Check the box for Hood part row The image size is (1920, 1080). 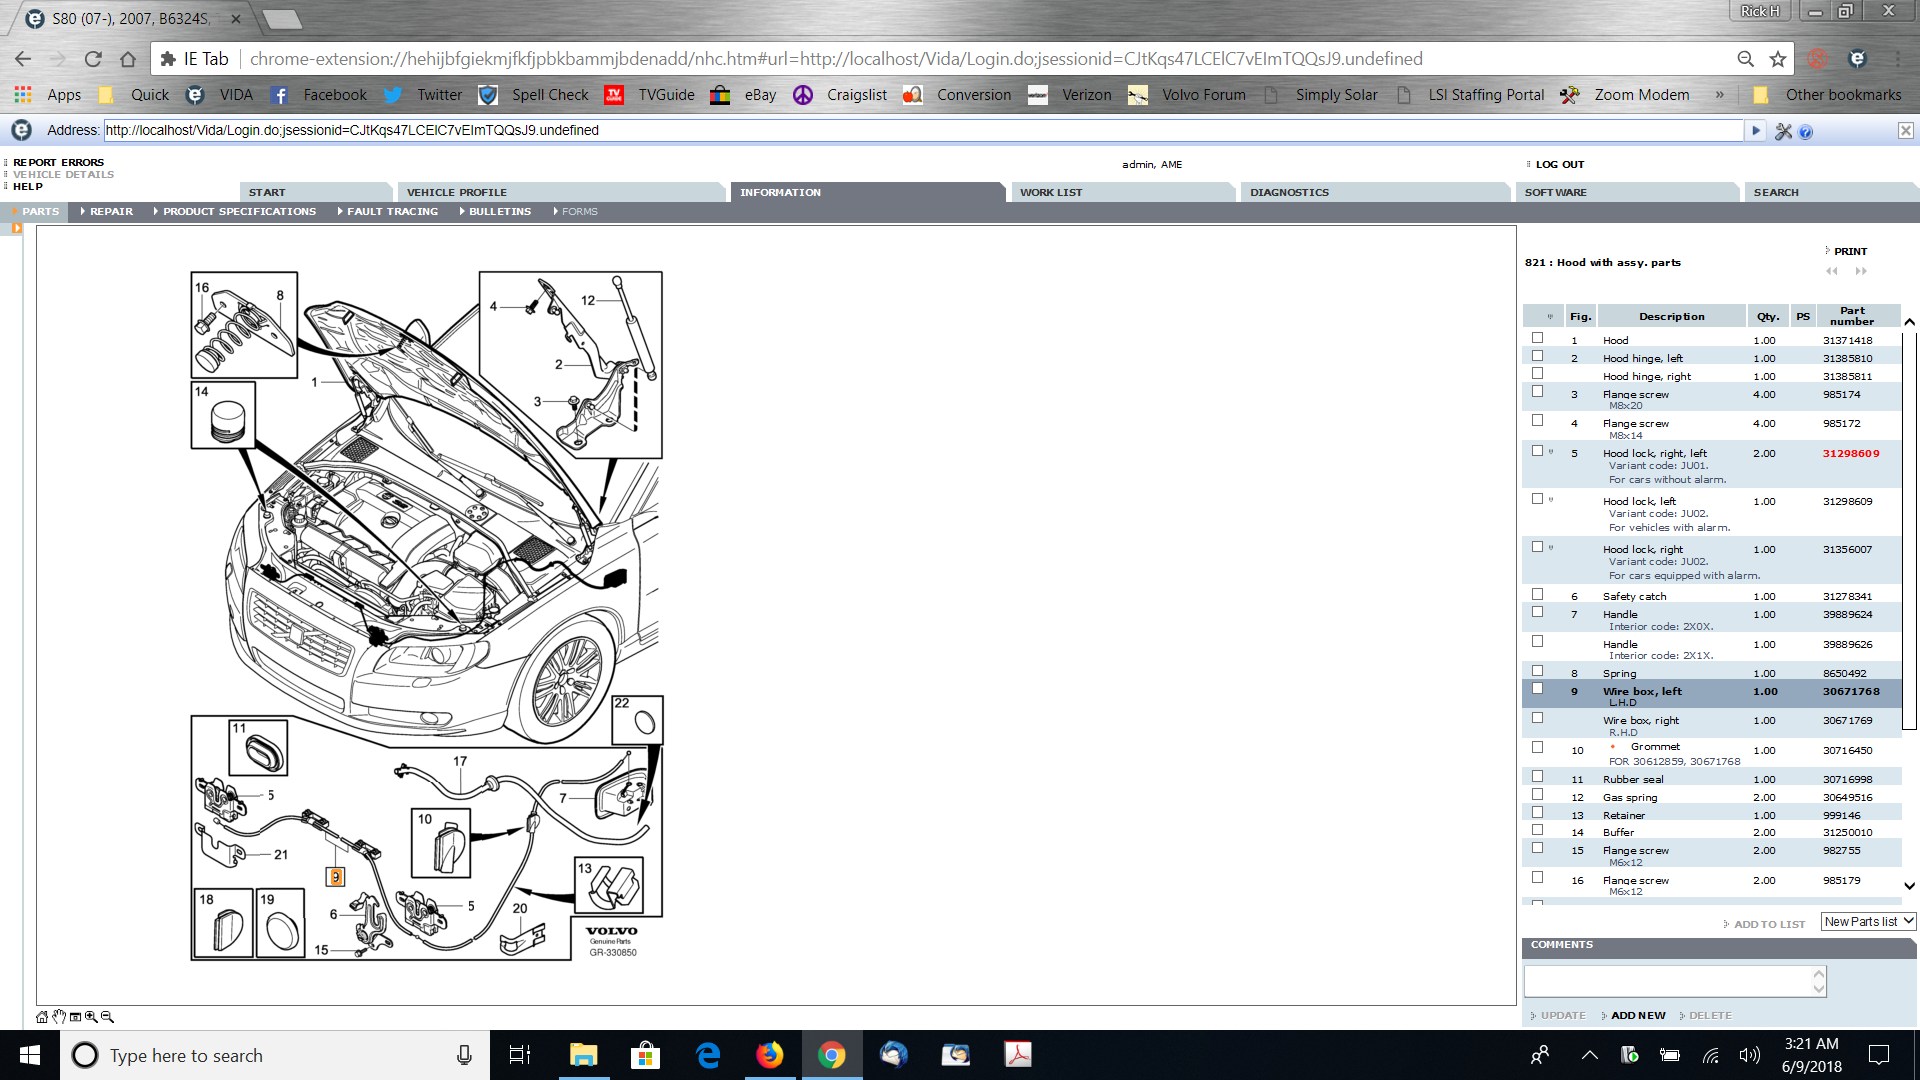point(1538,339)
